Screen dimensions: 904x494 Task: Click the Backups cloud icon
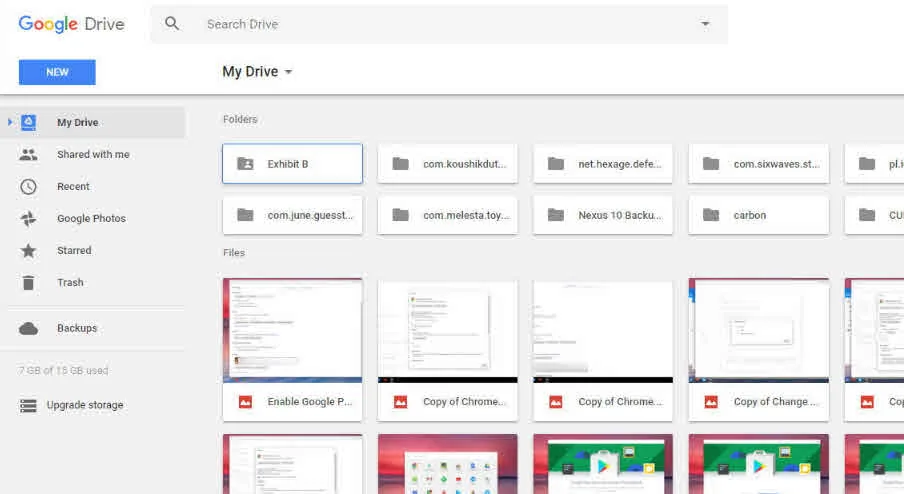[x=28, y=329]
